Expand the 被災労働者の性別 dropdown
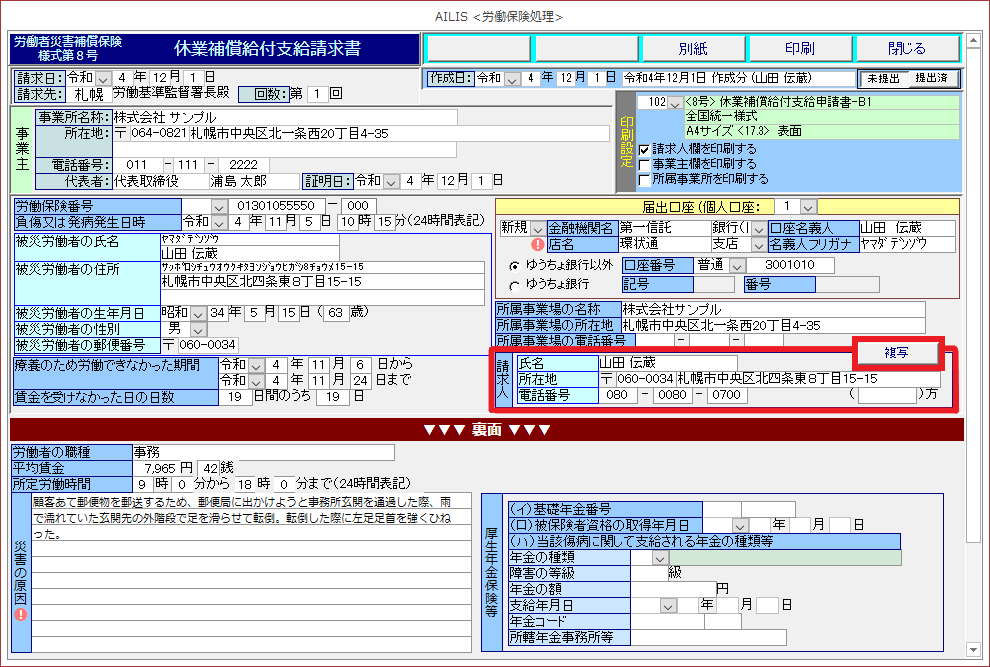The image size is (990, 667). [197, 329]
